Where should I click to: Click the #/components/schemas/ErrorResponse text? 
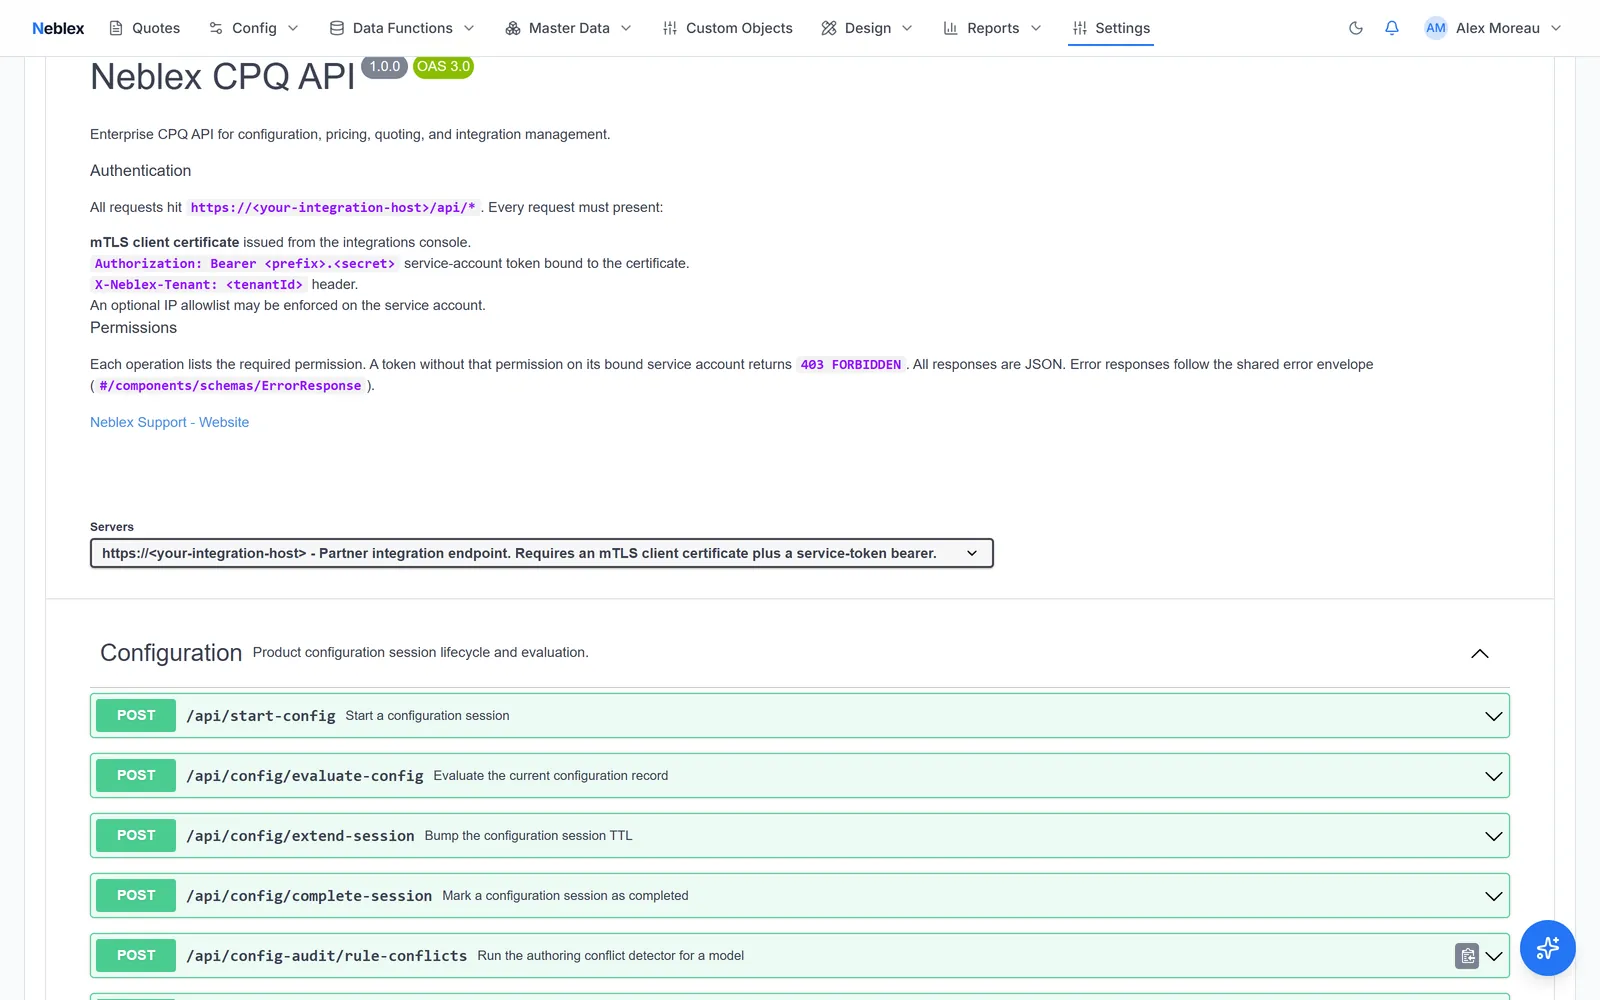tap(230, 386)
